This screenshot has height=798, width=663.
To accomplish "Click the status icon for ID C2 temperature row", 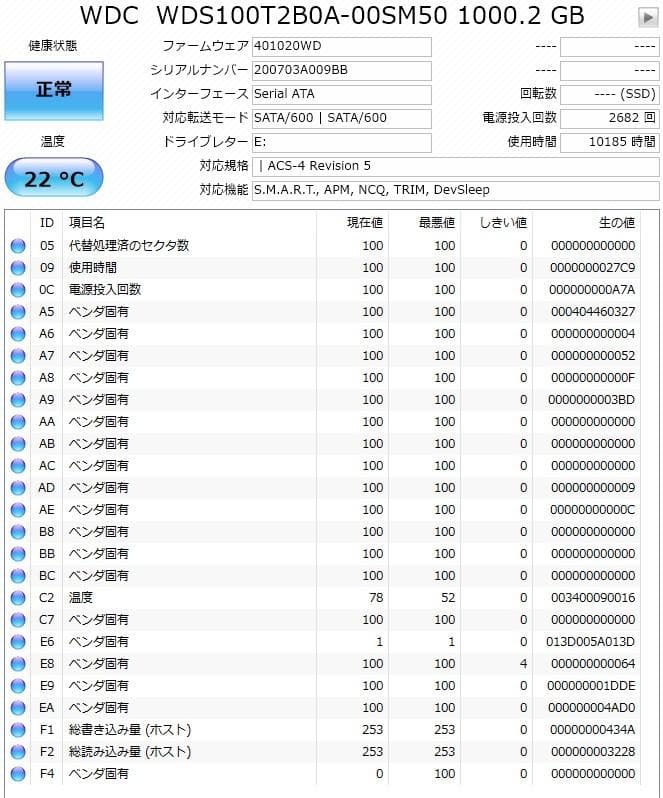I will click(18, 598).
